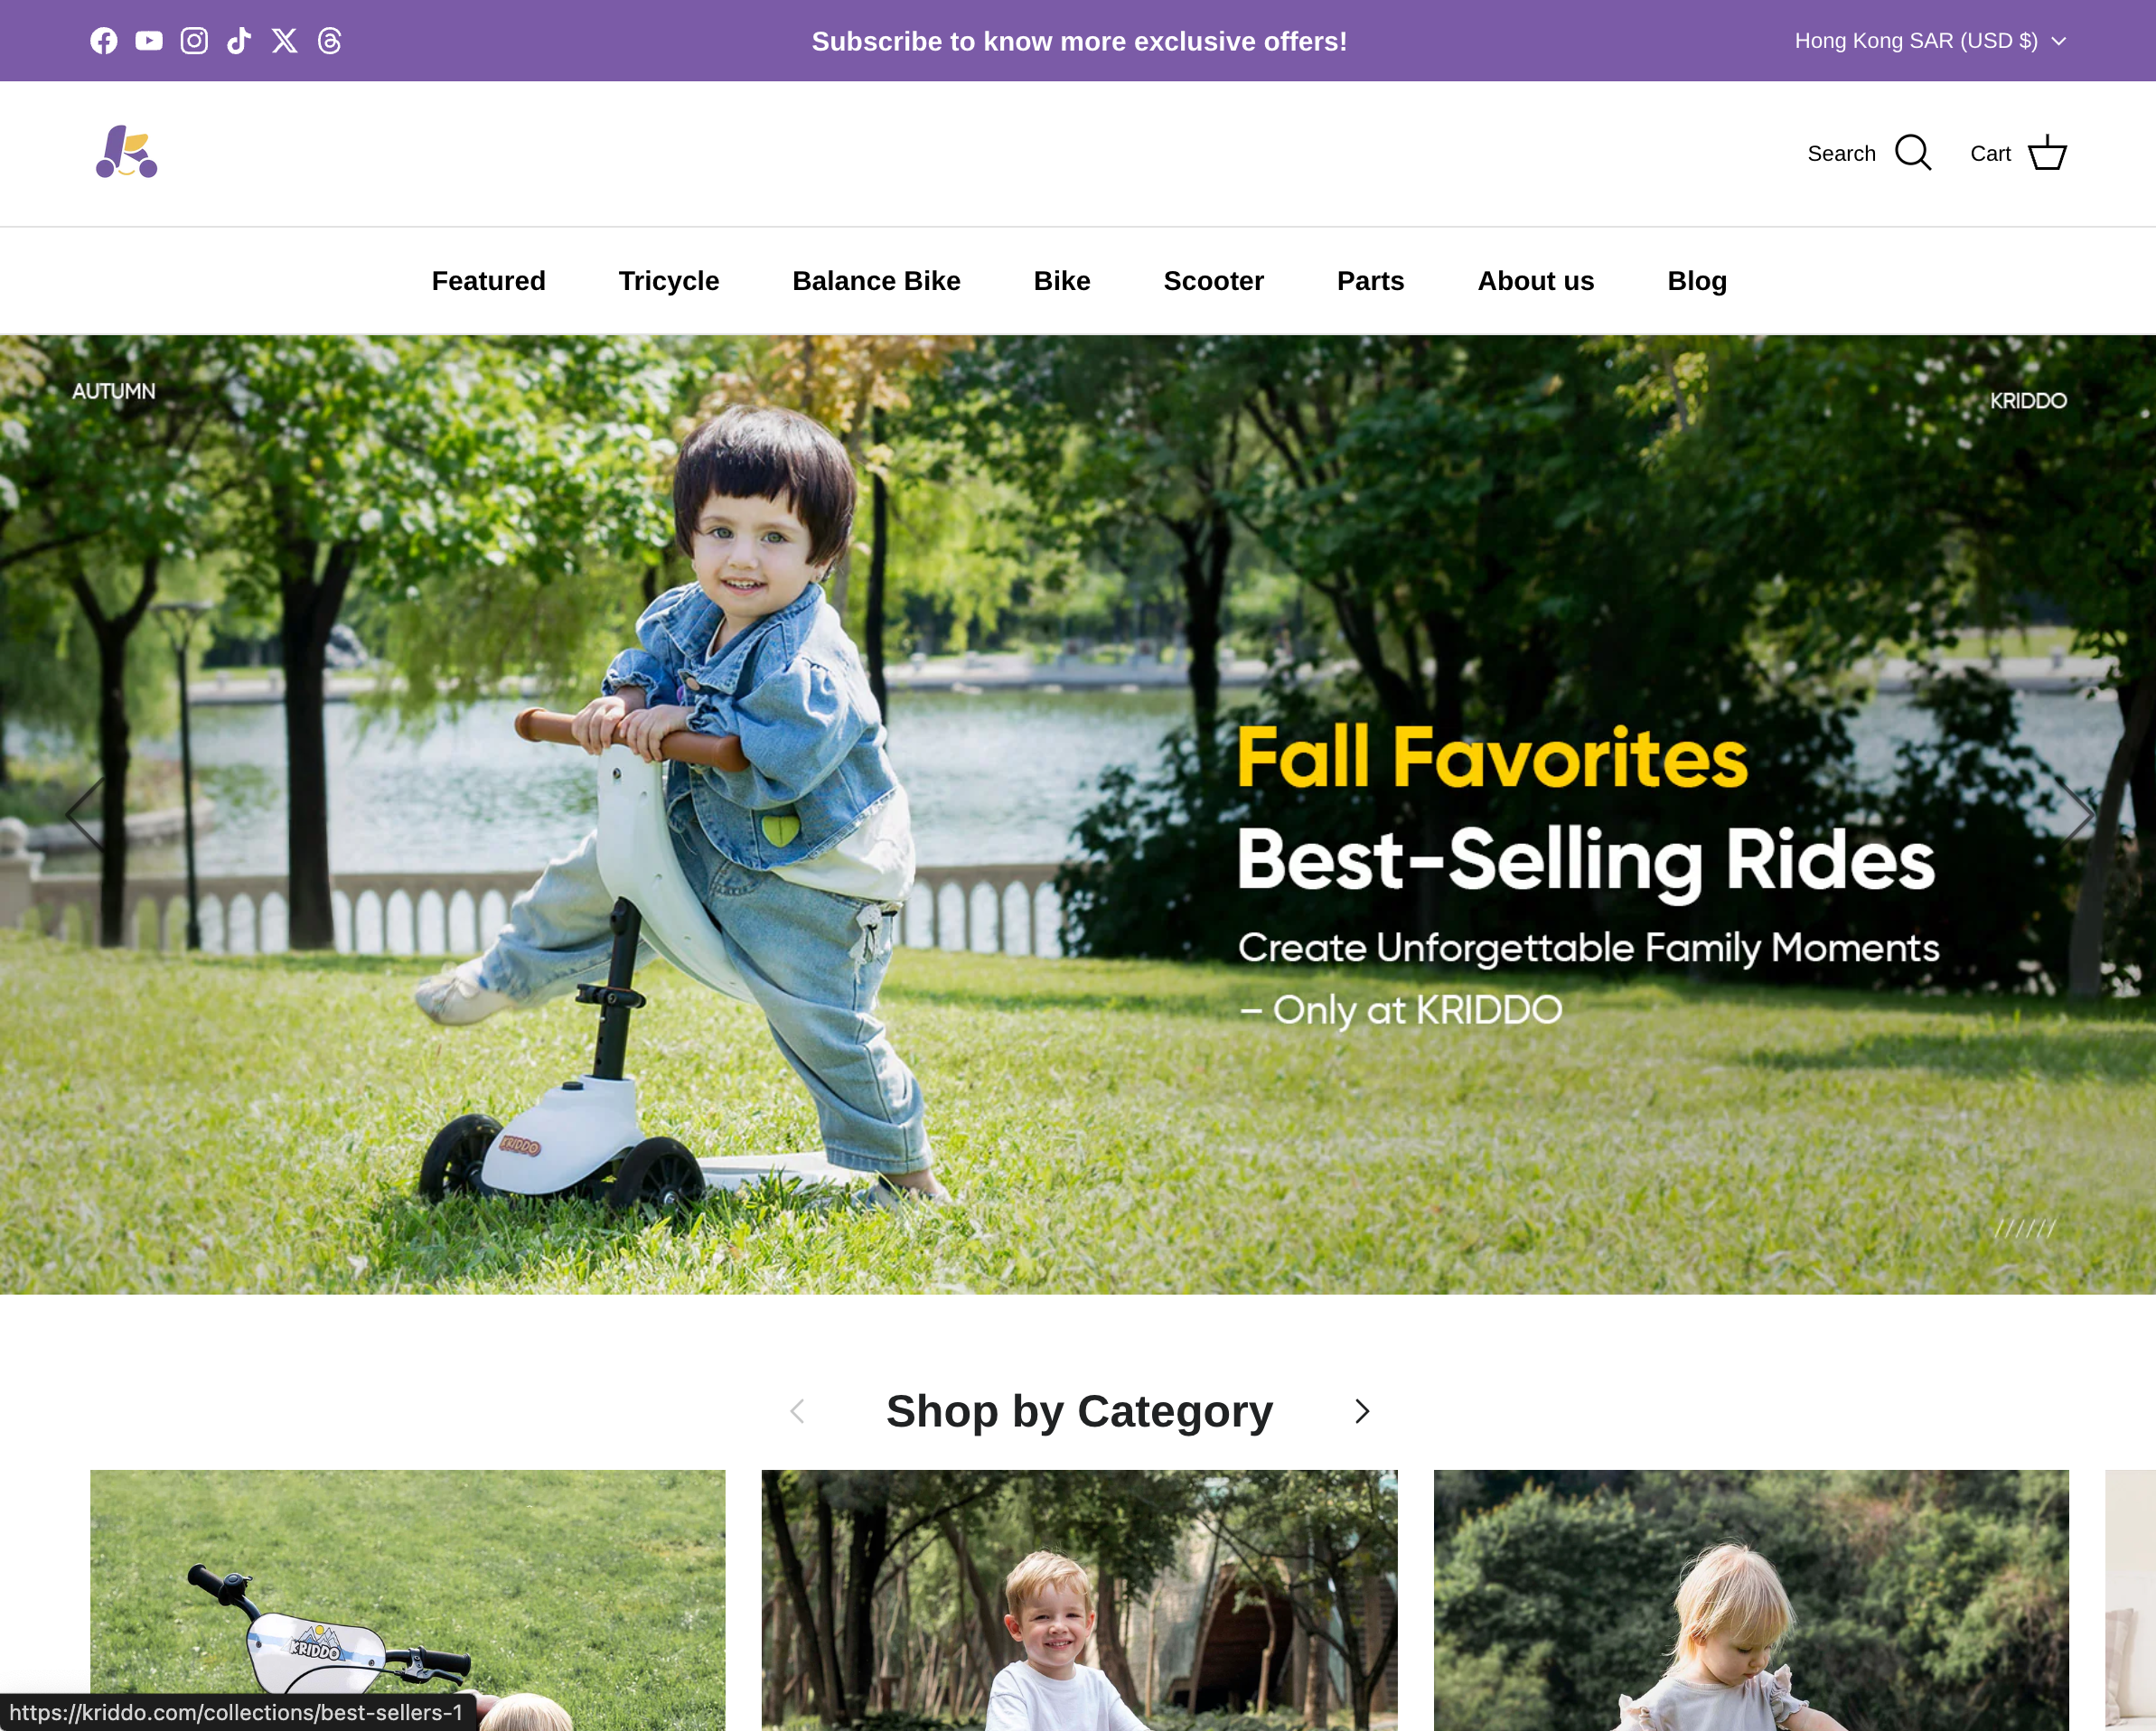
Task: Open the Featured menu item
Action: (x=488, y=281)
